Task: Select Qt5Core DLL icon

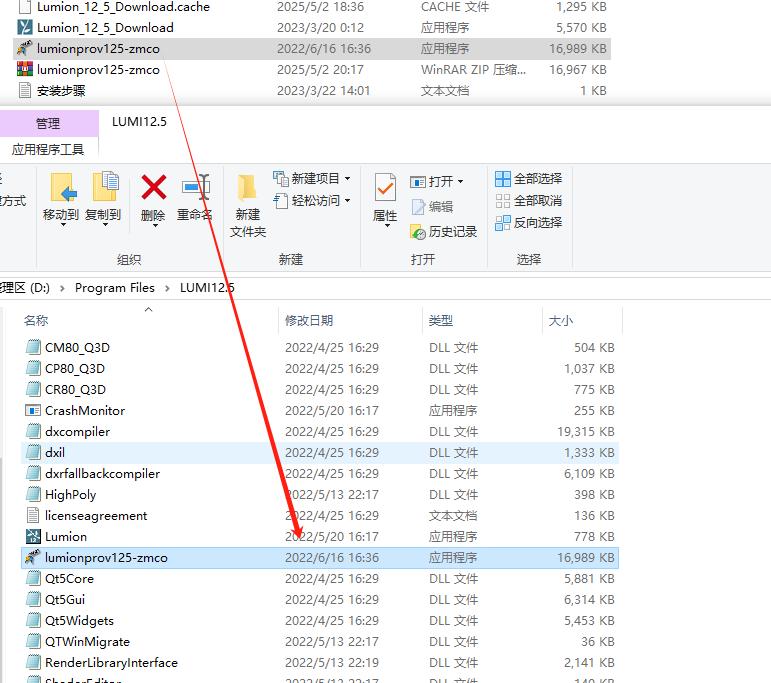Action: (x=33, y=578)
